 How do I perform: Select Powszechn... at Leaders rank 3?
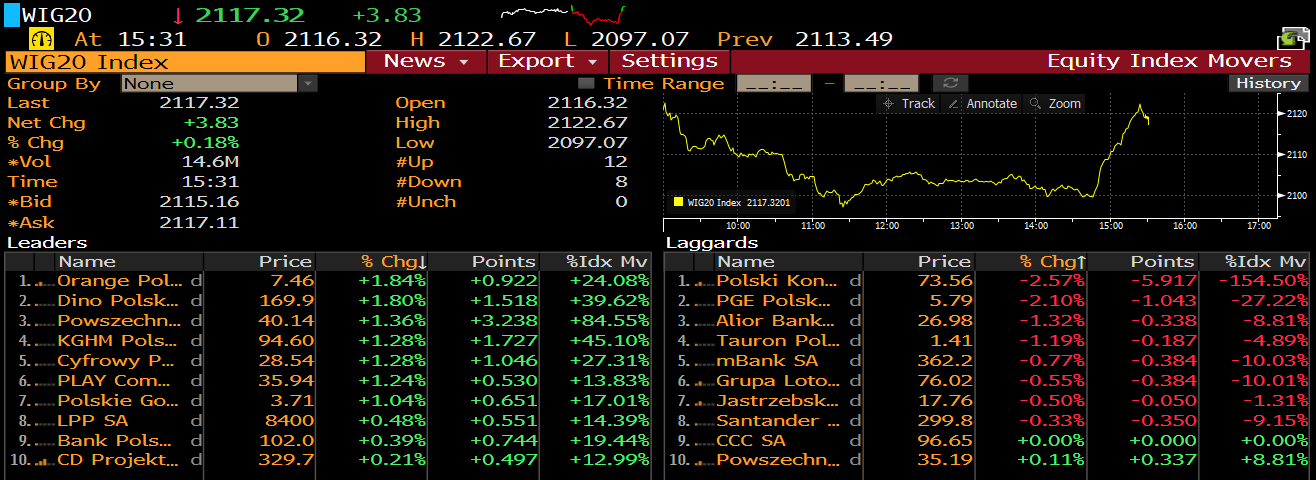pos(118,322)
